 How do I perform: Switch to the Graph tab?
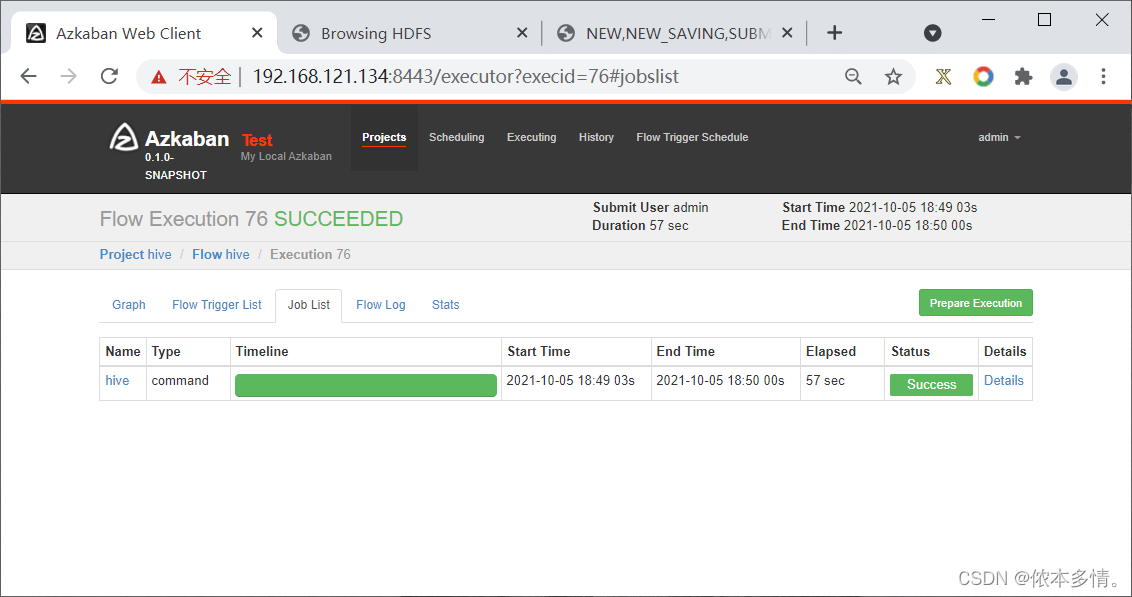(129, 305)
